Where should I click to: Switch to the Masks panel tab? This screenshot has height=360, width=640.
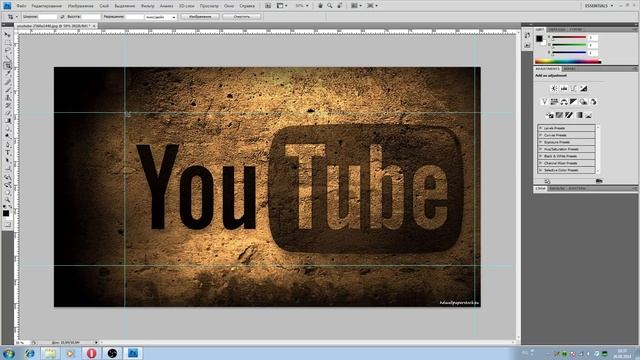click(569, 69)
